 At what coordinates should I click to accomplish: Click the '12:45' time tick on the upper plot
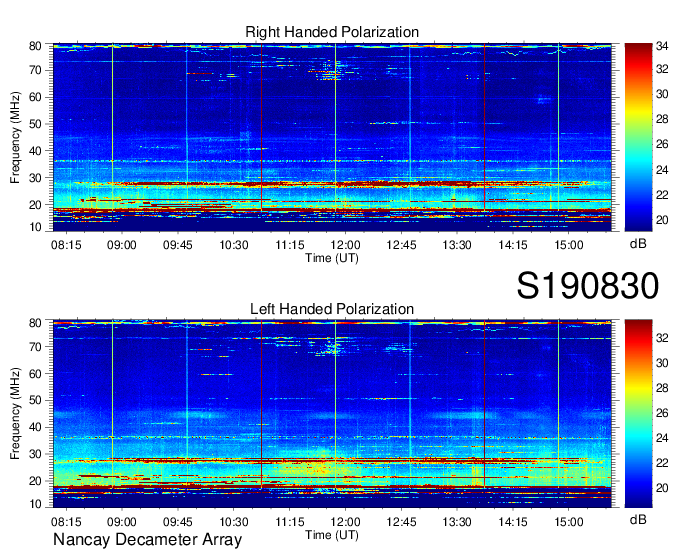[x=401, y=245]
